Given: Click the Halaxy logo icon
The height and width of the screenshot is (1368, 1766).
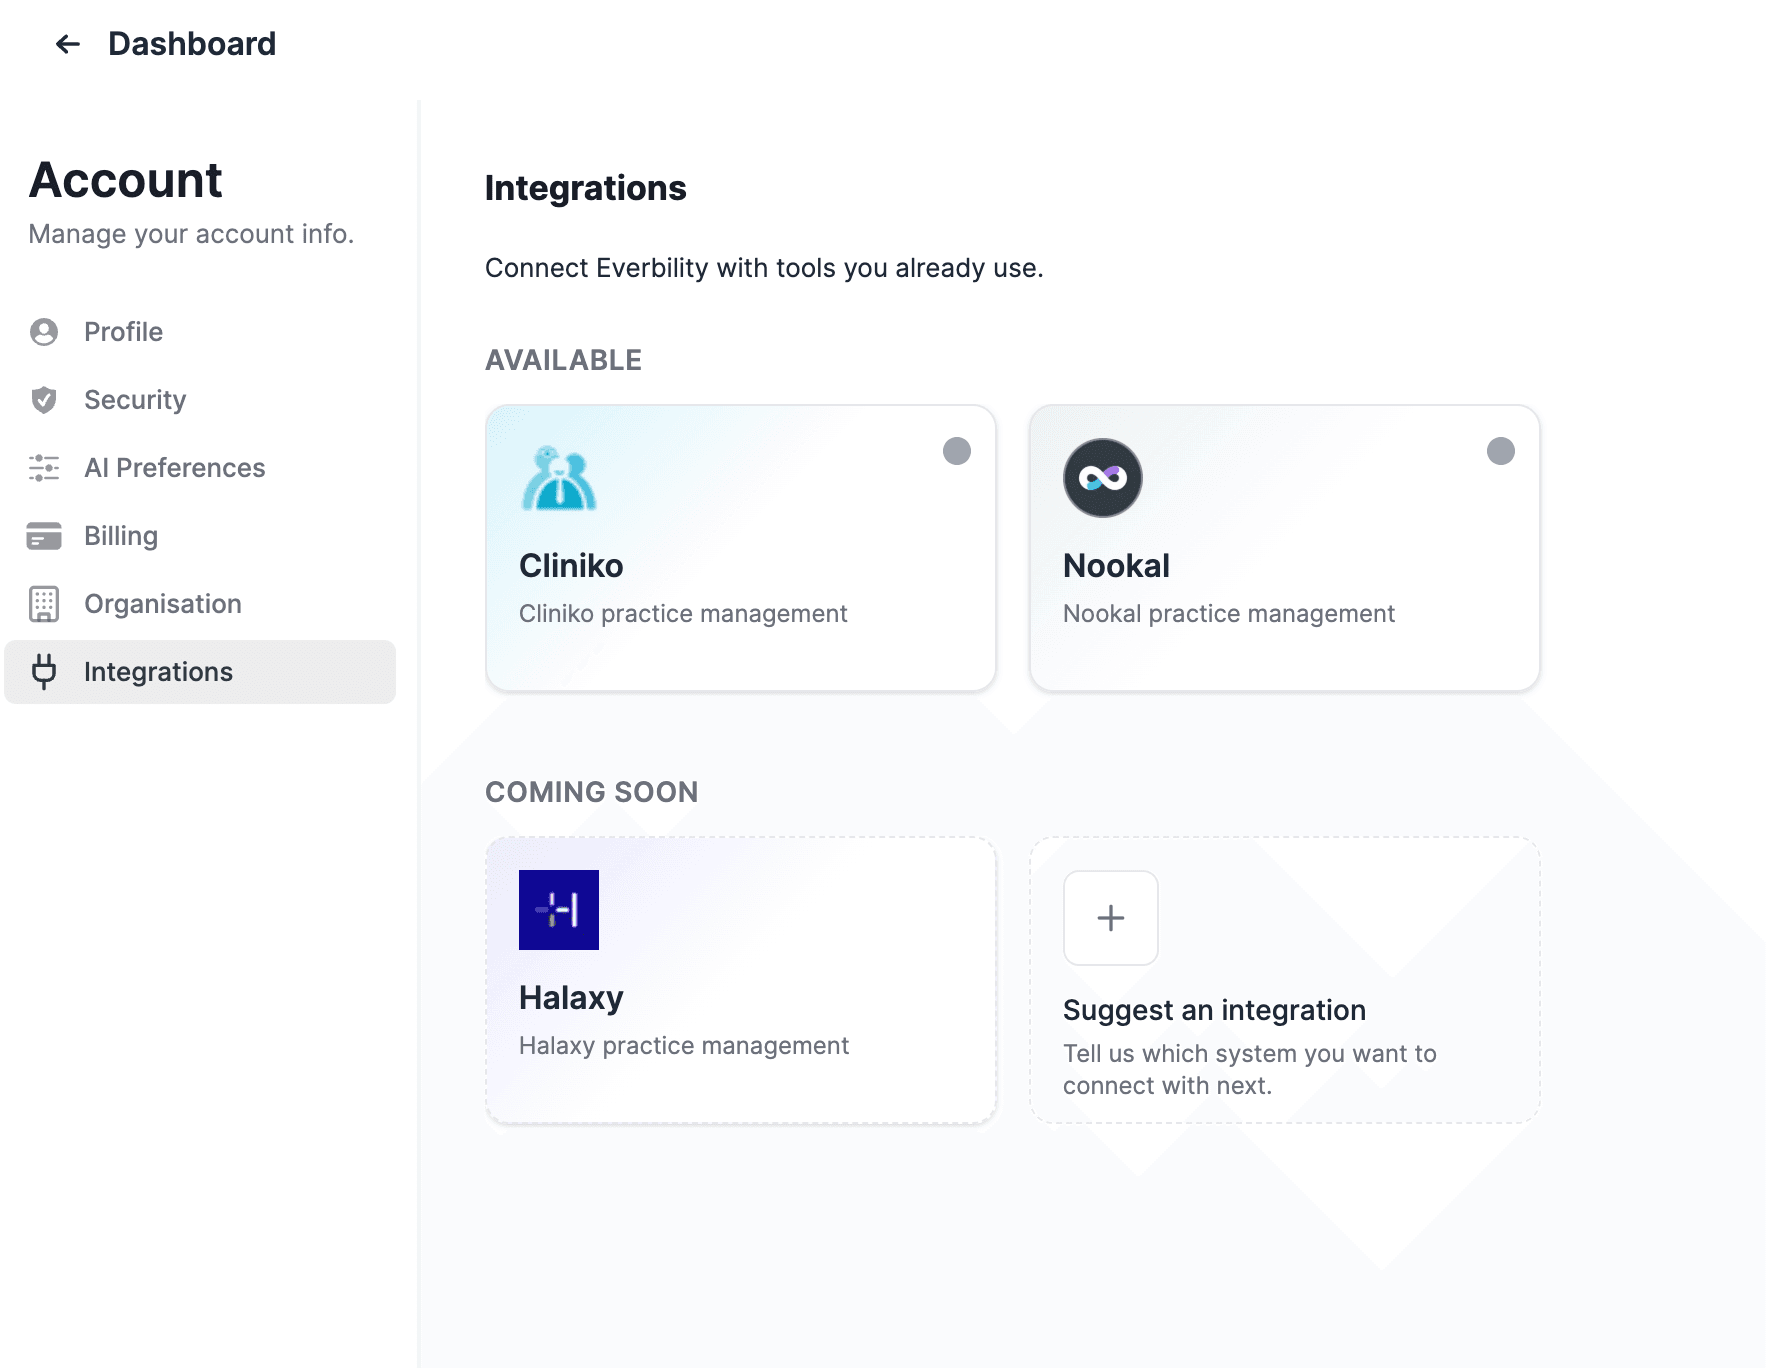Looking at the screenshot, I should [x=559, y=910].
